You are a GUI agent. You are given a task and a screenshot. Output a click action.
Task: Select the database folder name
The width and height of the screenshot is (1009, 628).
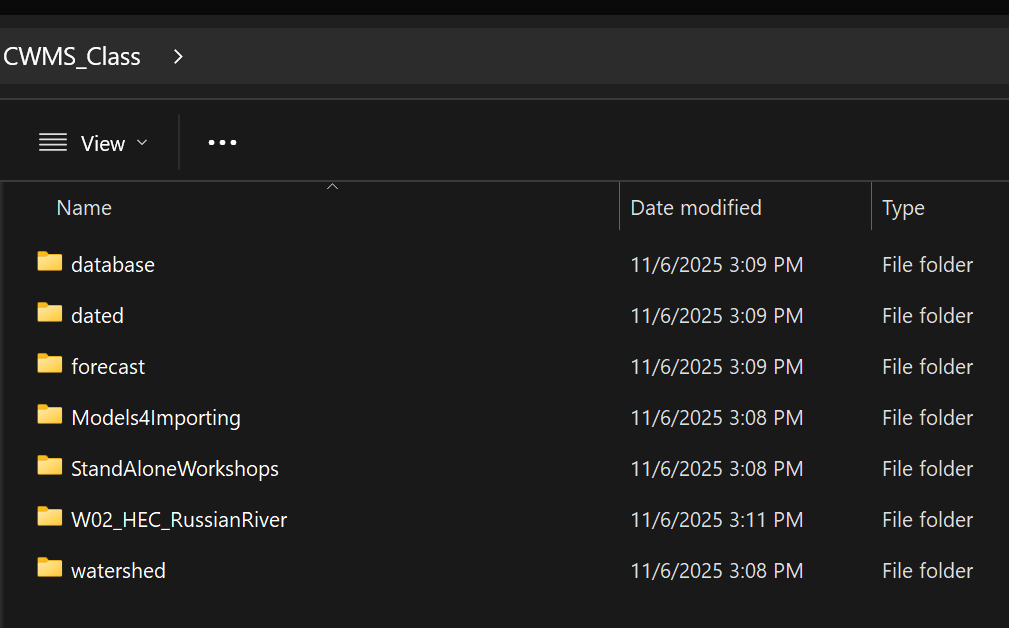point(113,265)
